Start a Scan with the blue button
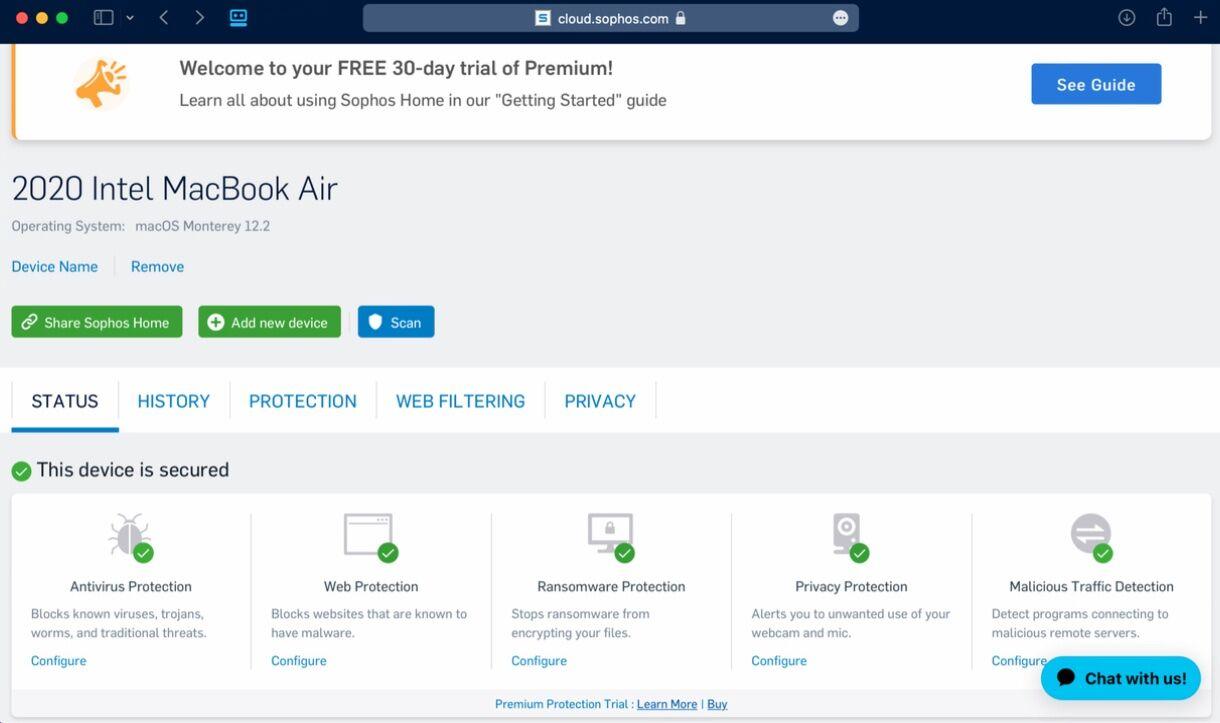Viewport: 1220px width, 723px height. pyautogui.click(x=396, y=322)
